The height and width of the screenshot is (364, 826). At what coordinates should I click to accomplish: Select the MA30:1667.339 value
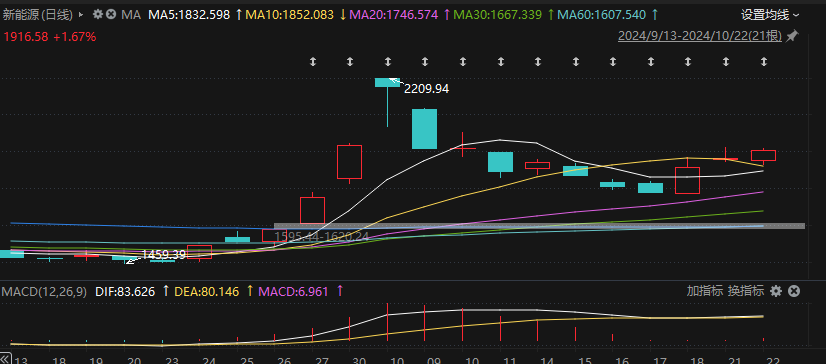[497, 15]
